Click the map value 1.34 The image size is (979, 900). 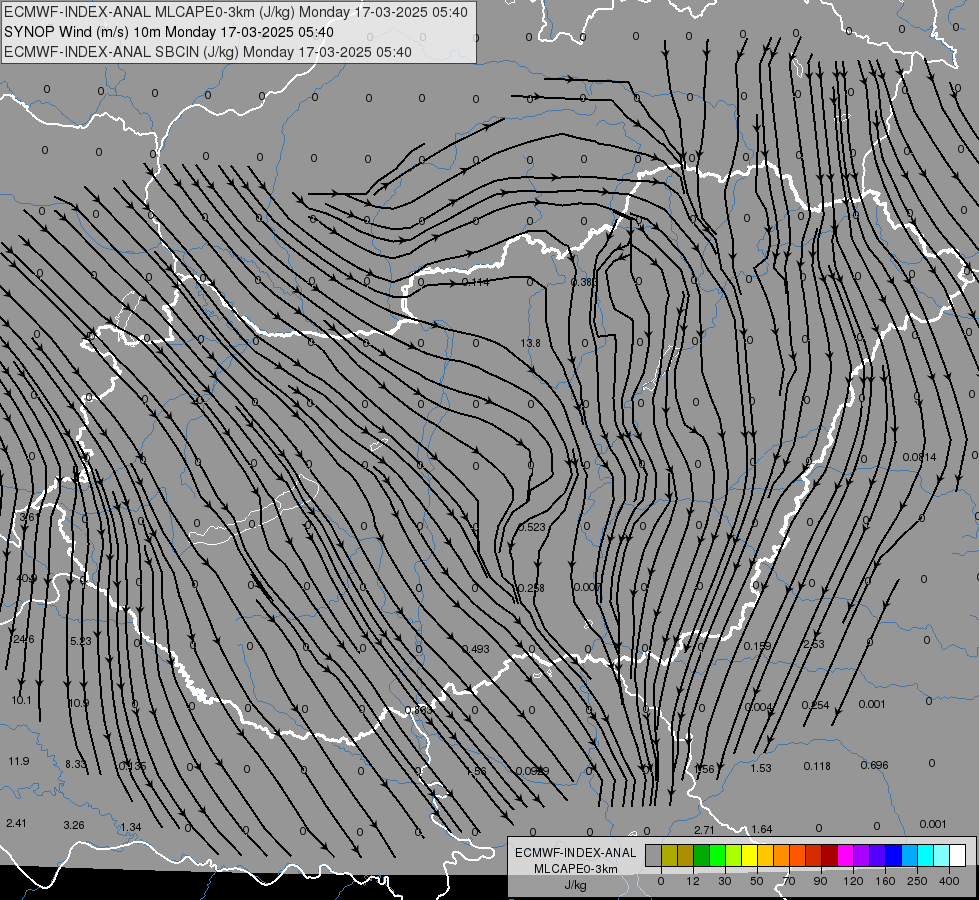[130, 827]
